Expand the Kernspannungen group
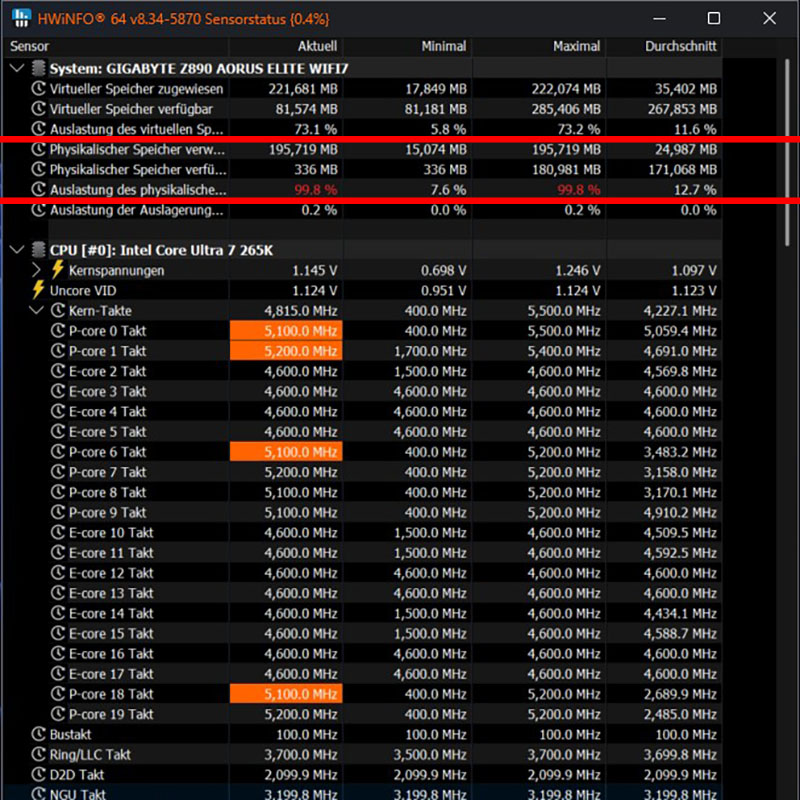 [36, 270]
